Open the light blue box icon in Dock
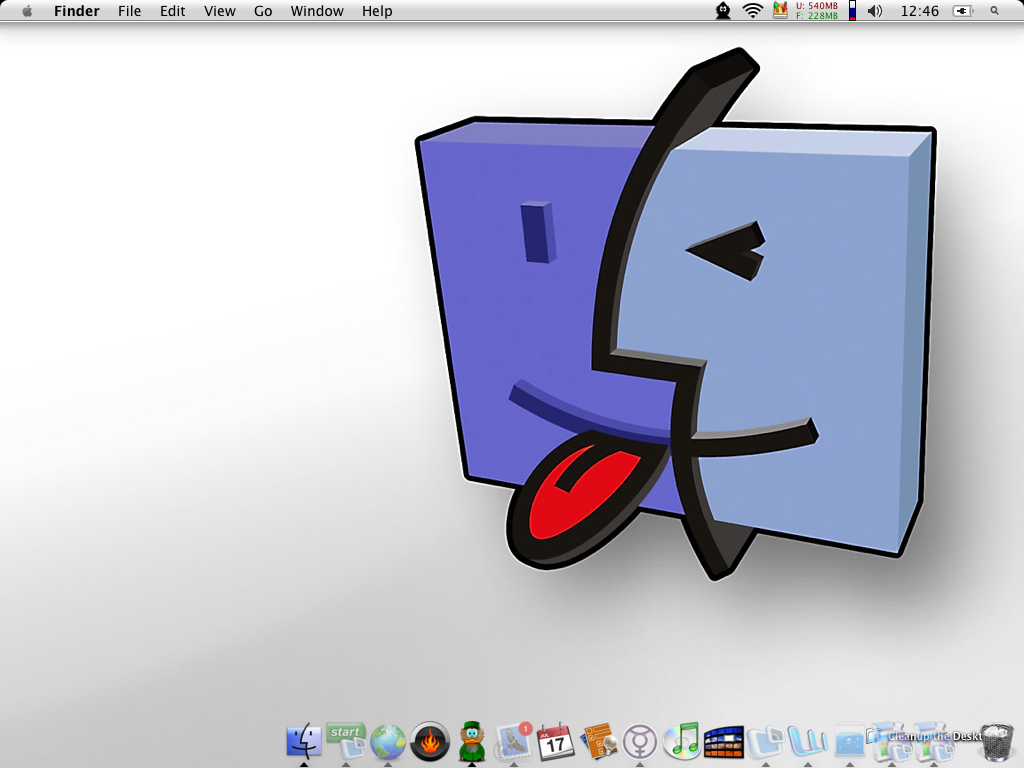The image size is (1024, 768). [x=850, y=742]
